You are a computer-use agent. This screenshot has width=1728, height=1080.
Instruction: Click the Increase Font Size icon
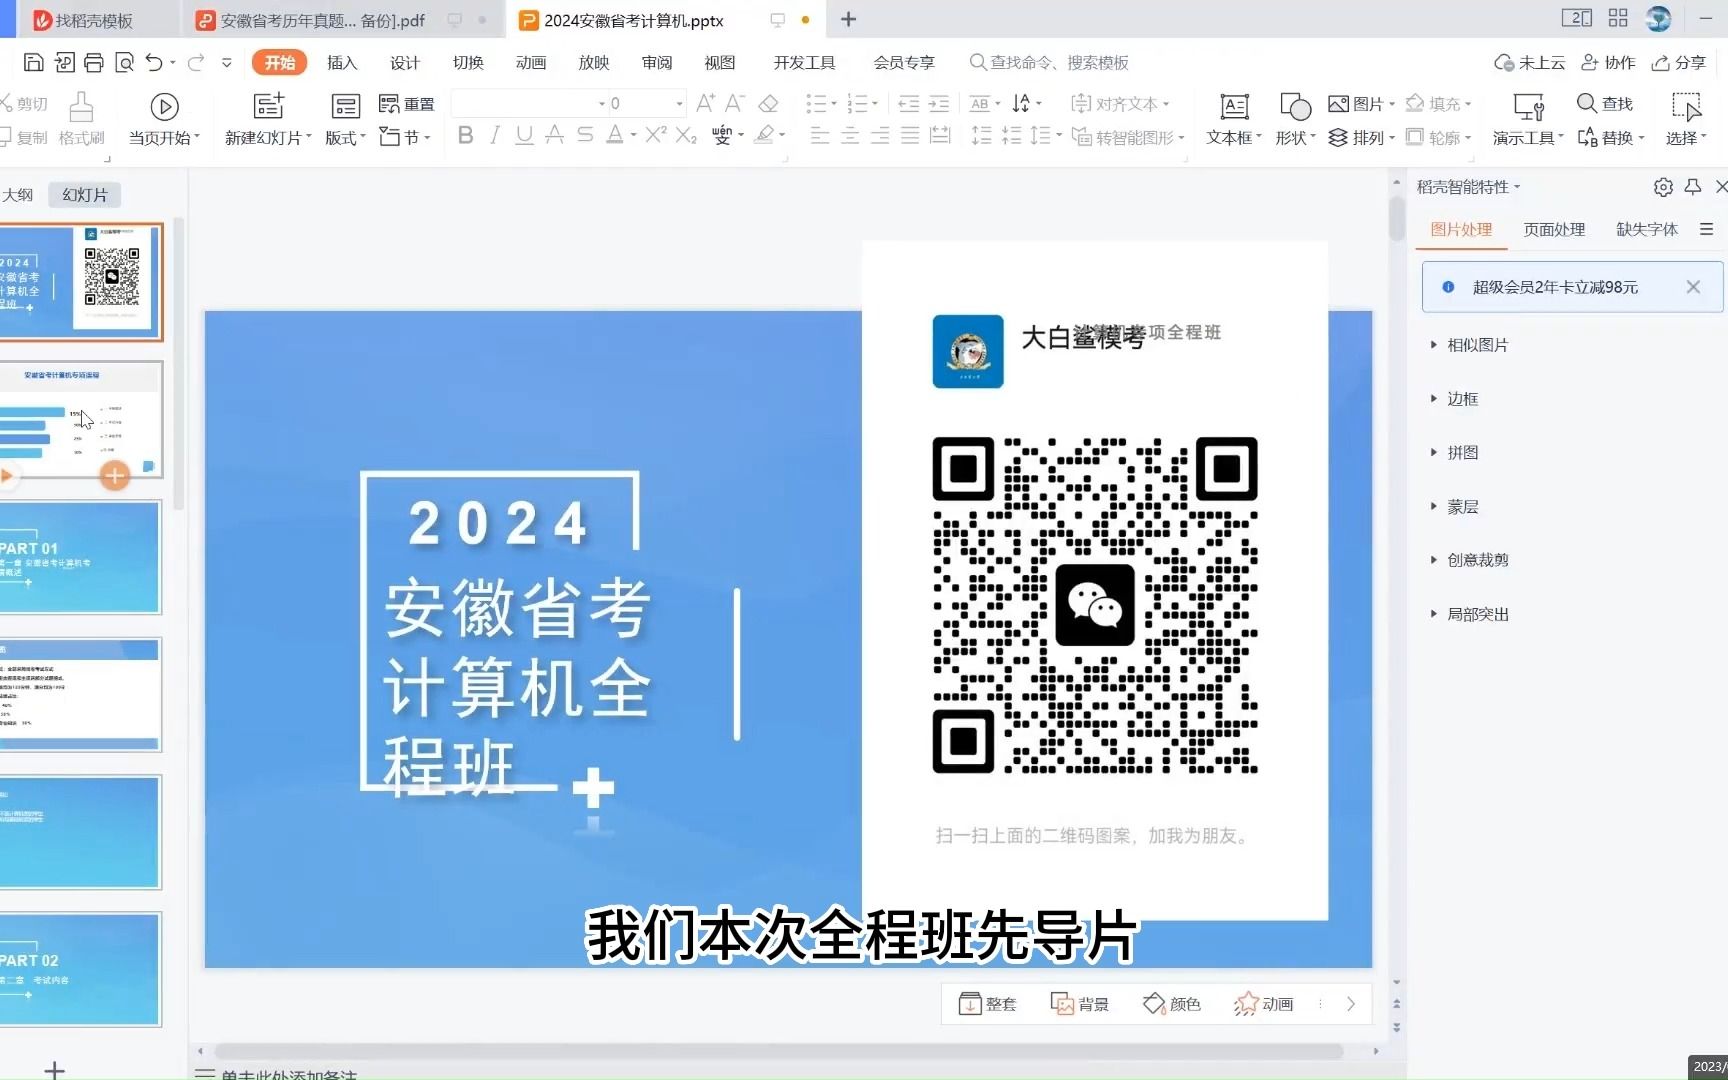point(705,103)
